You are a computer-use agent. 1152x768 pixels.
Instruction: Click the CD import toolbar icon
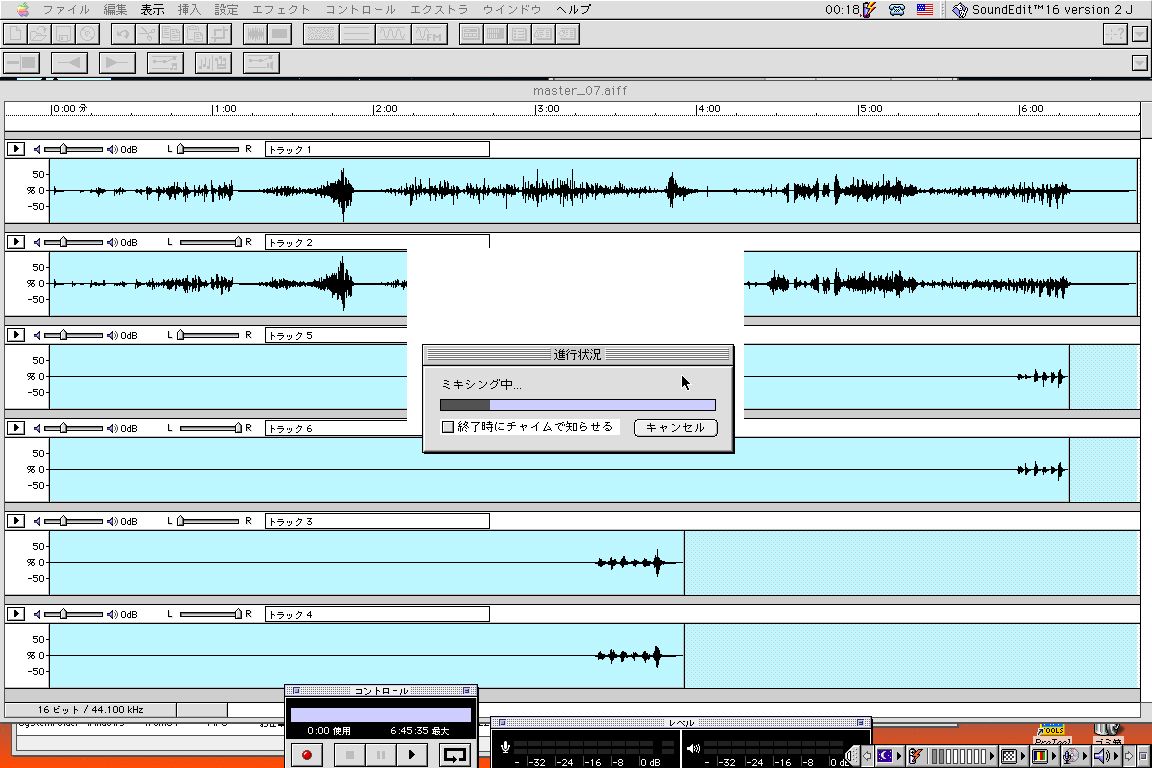(87, 34)
